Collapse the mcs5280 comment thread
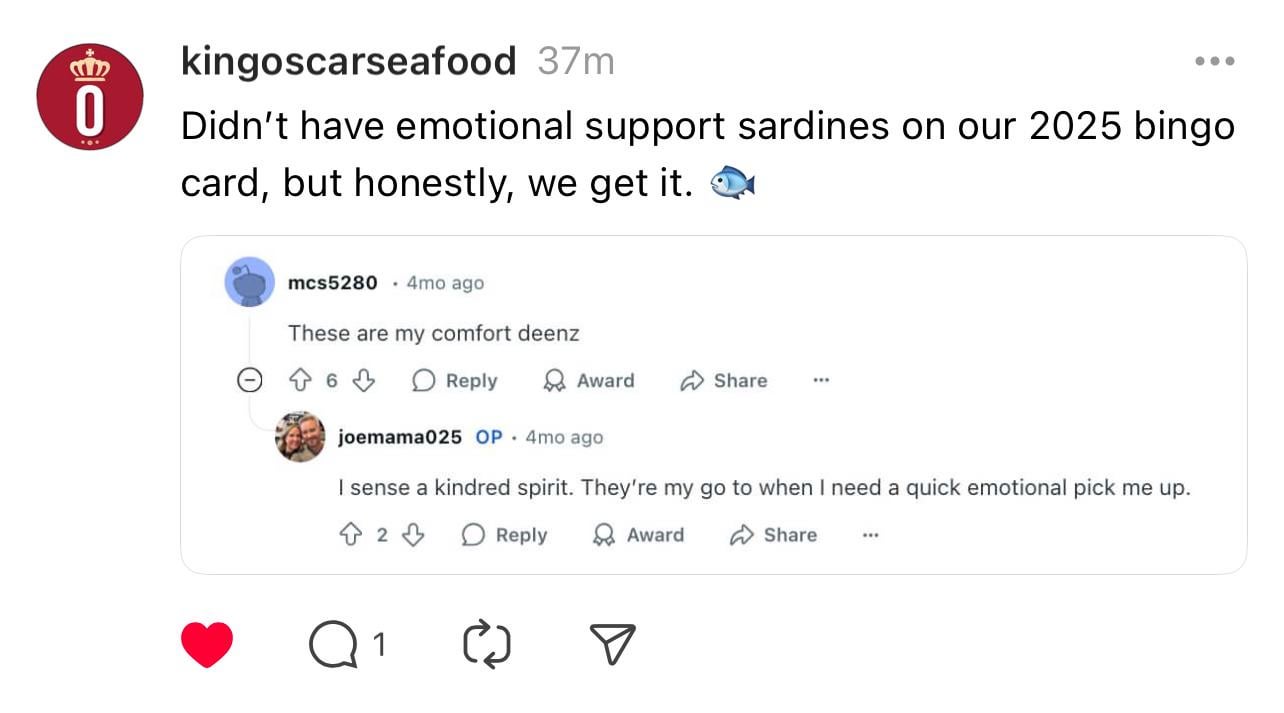Viewport: 1284px width, 713px height. tap(250, 380)
